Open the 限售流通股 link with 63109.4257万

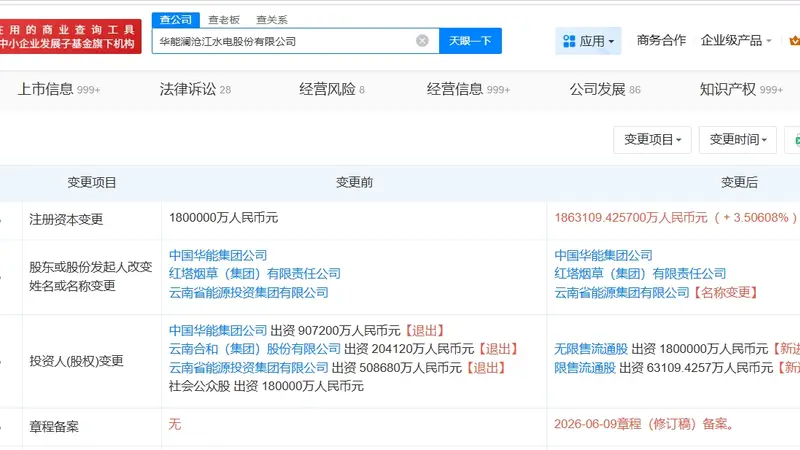point(585,368)
